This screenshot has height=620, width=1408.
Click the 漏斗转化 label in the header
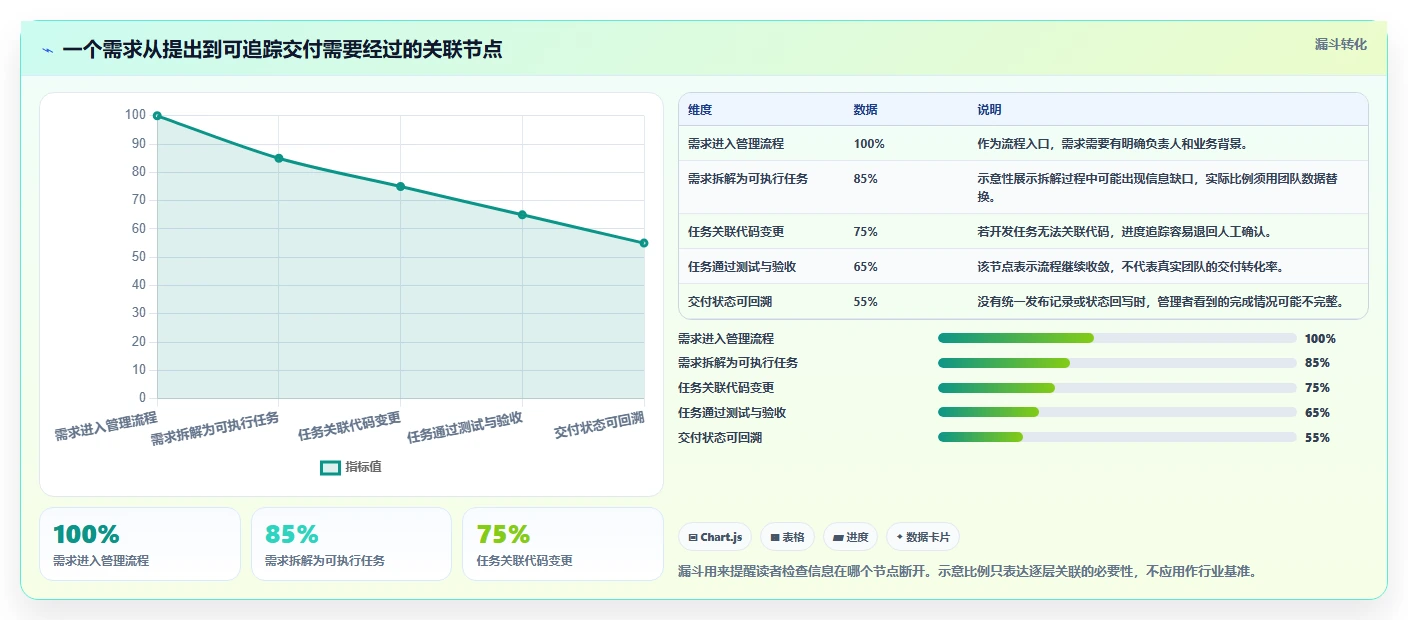point(1340,44)
